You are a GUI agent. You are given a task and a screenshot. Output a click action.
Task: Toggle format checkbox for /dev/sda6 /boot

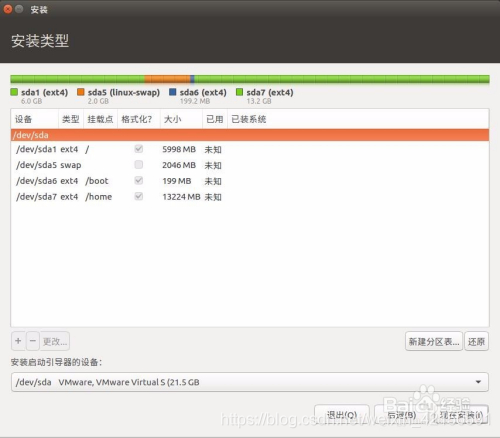(x=139, y=180)
